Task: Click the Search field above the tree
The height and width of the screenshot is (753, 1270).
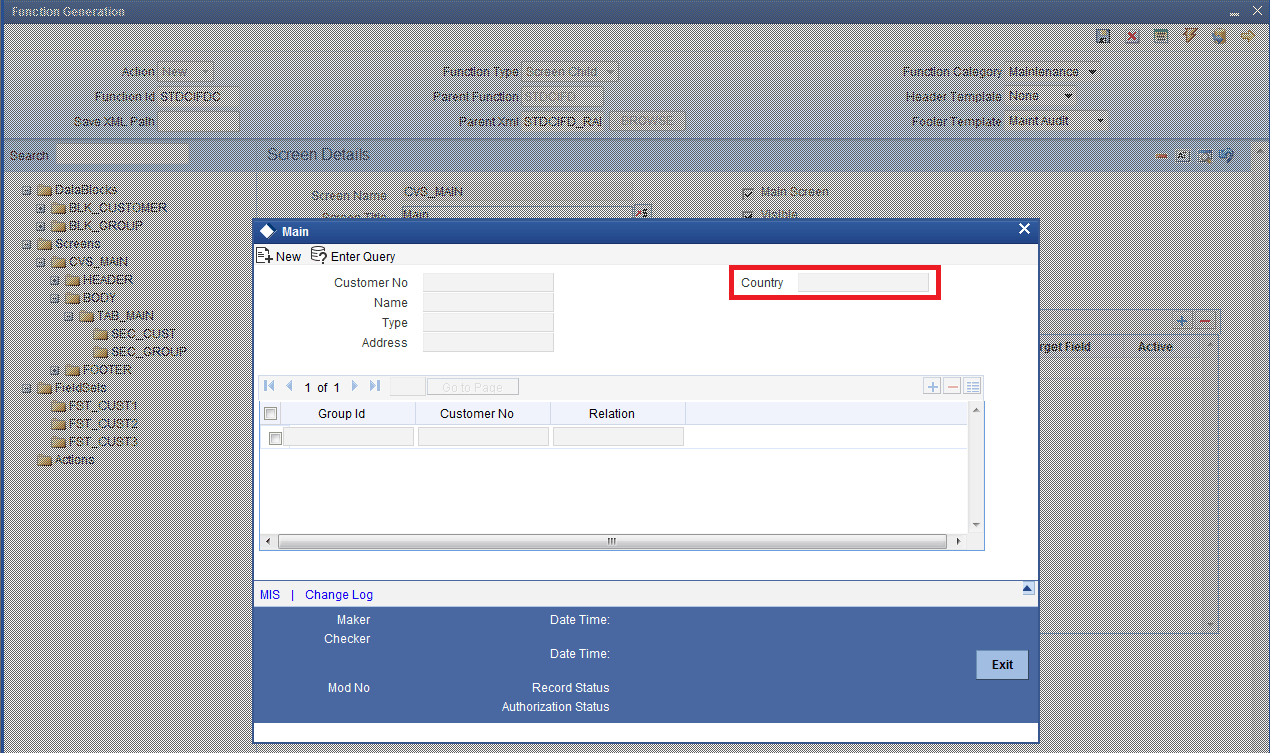Action: (x=121, y=155)
